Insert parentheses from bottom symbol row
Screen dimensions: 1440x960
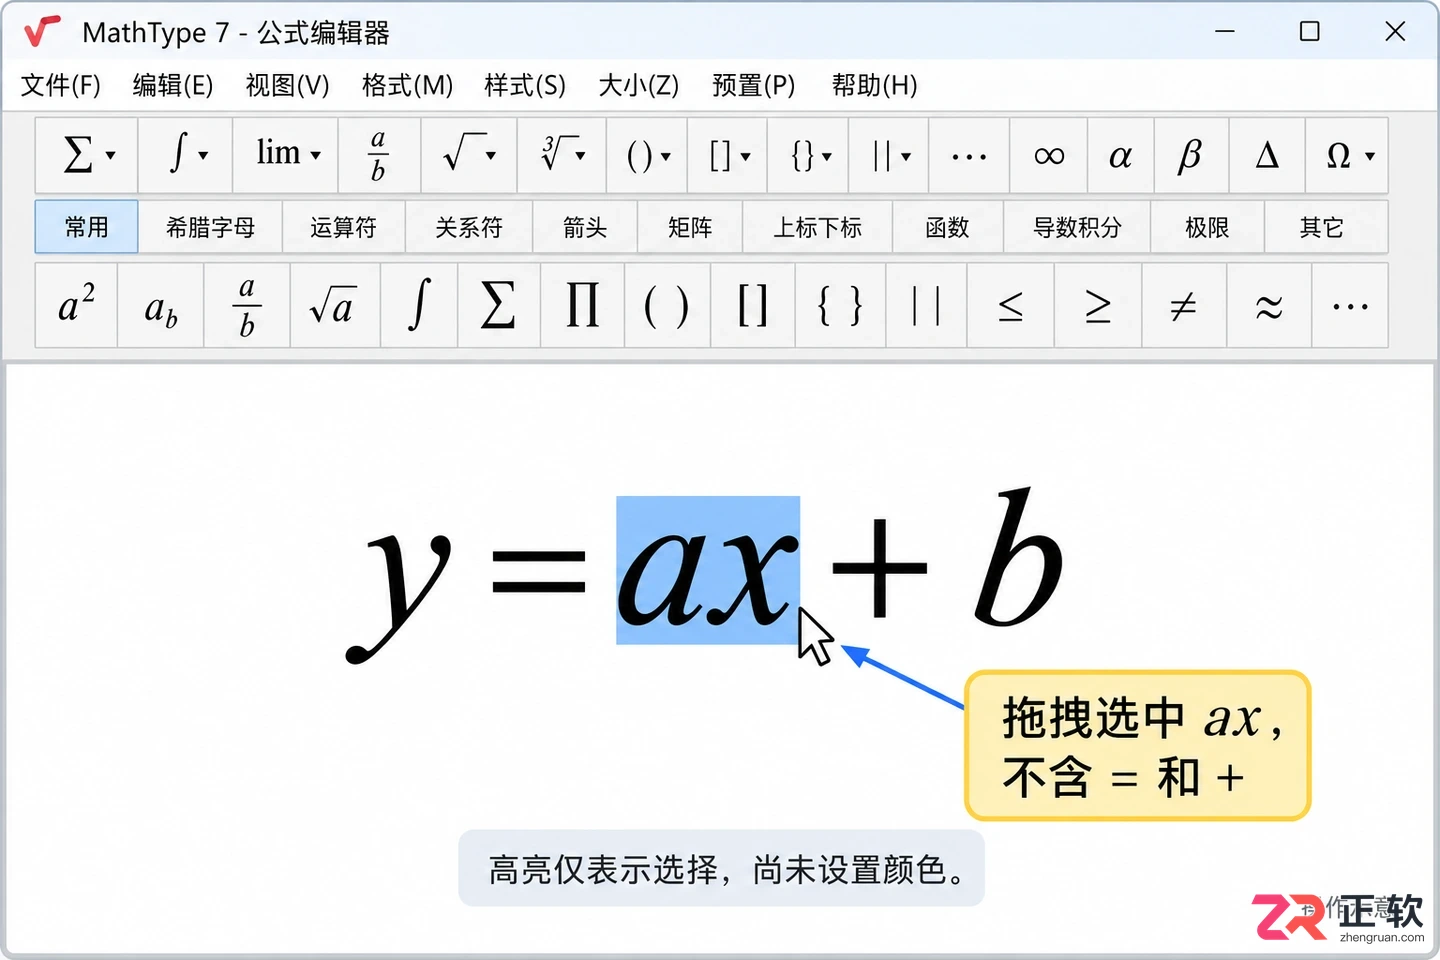(667, 306)
